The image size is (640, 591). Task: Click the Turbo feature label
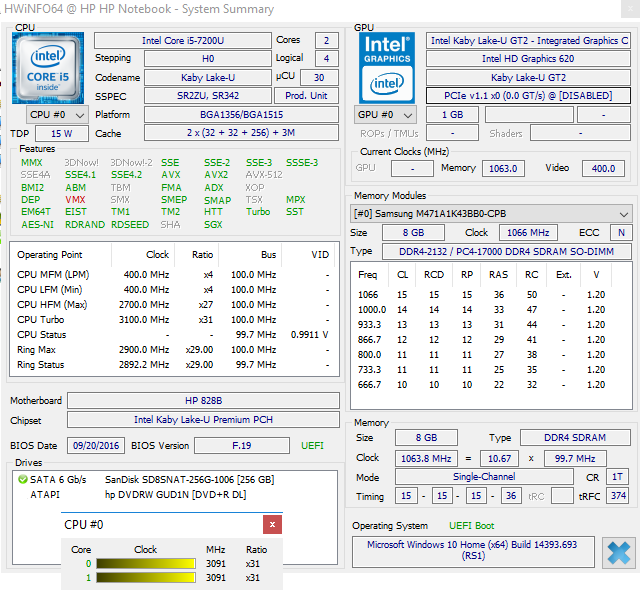pos(258,212)
